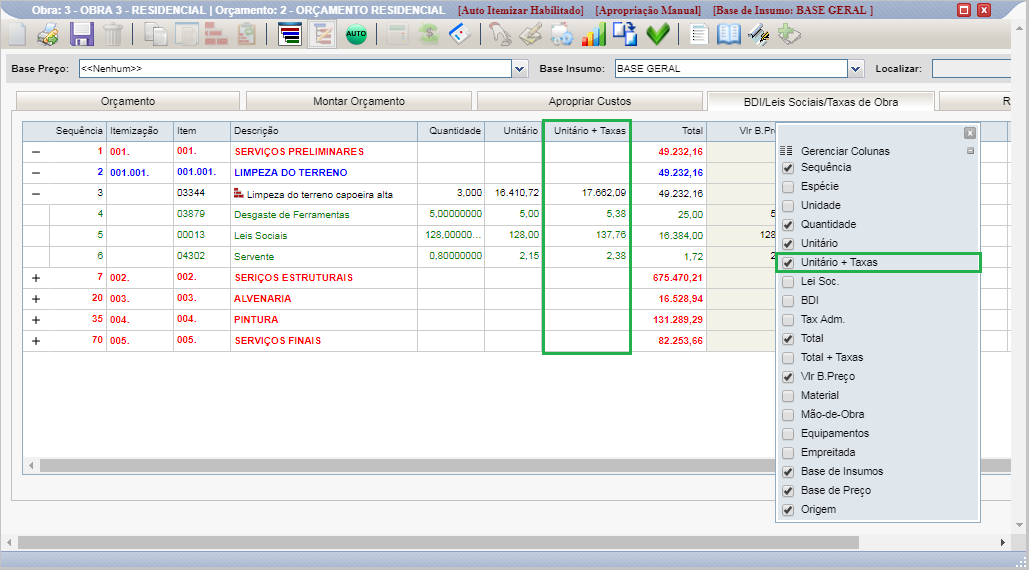Viewport: 1029px width, 570px height.
Task: Click the printer icon in toolbar
Action: 48,34
